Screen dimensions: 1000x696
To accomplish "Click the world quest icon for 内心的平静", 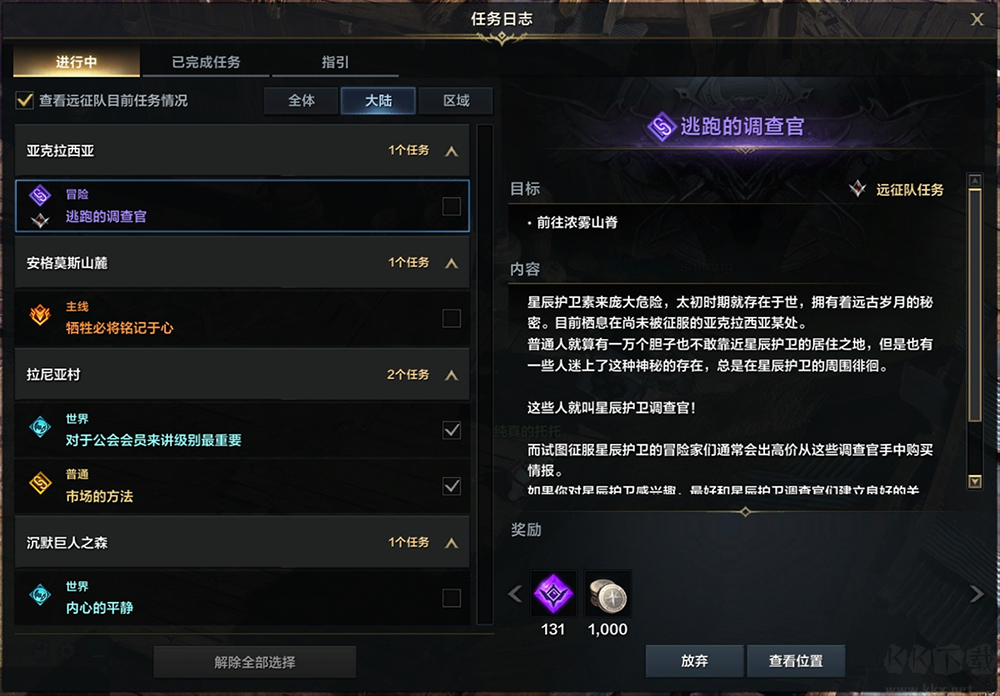I will coord(40,595).
